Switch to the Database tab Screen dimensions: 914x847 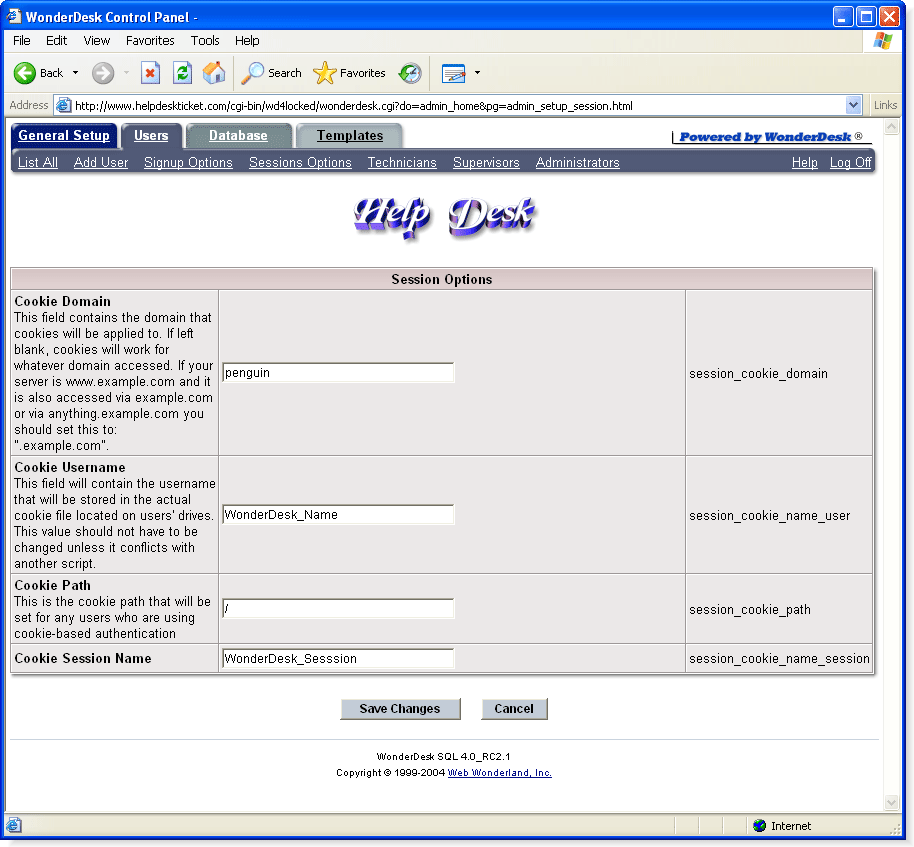point(238,135)
